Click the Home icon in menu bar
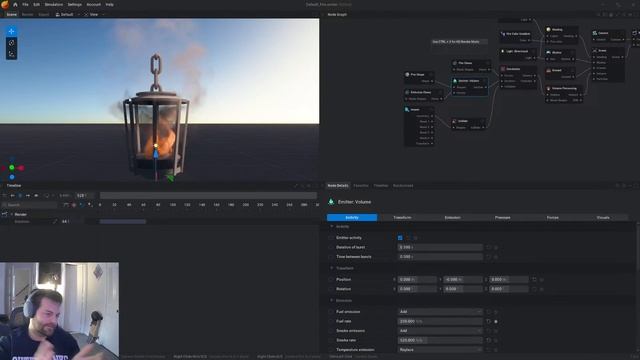Image resolution: width=640 pixels, height=360 pixels. [x=16, y=4]
